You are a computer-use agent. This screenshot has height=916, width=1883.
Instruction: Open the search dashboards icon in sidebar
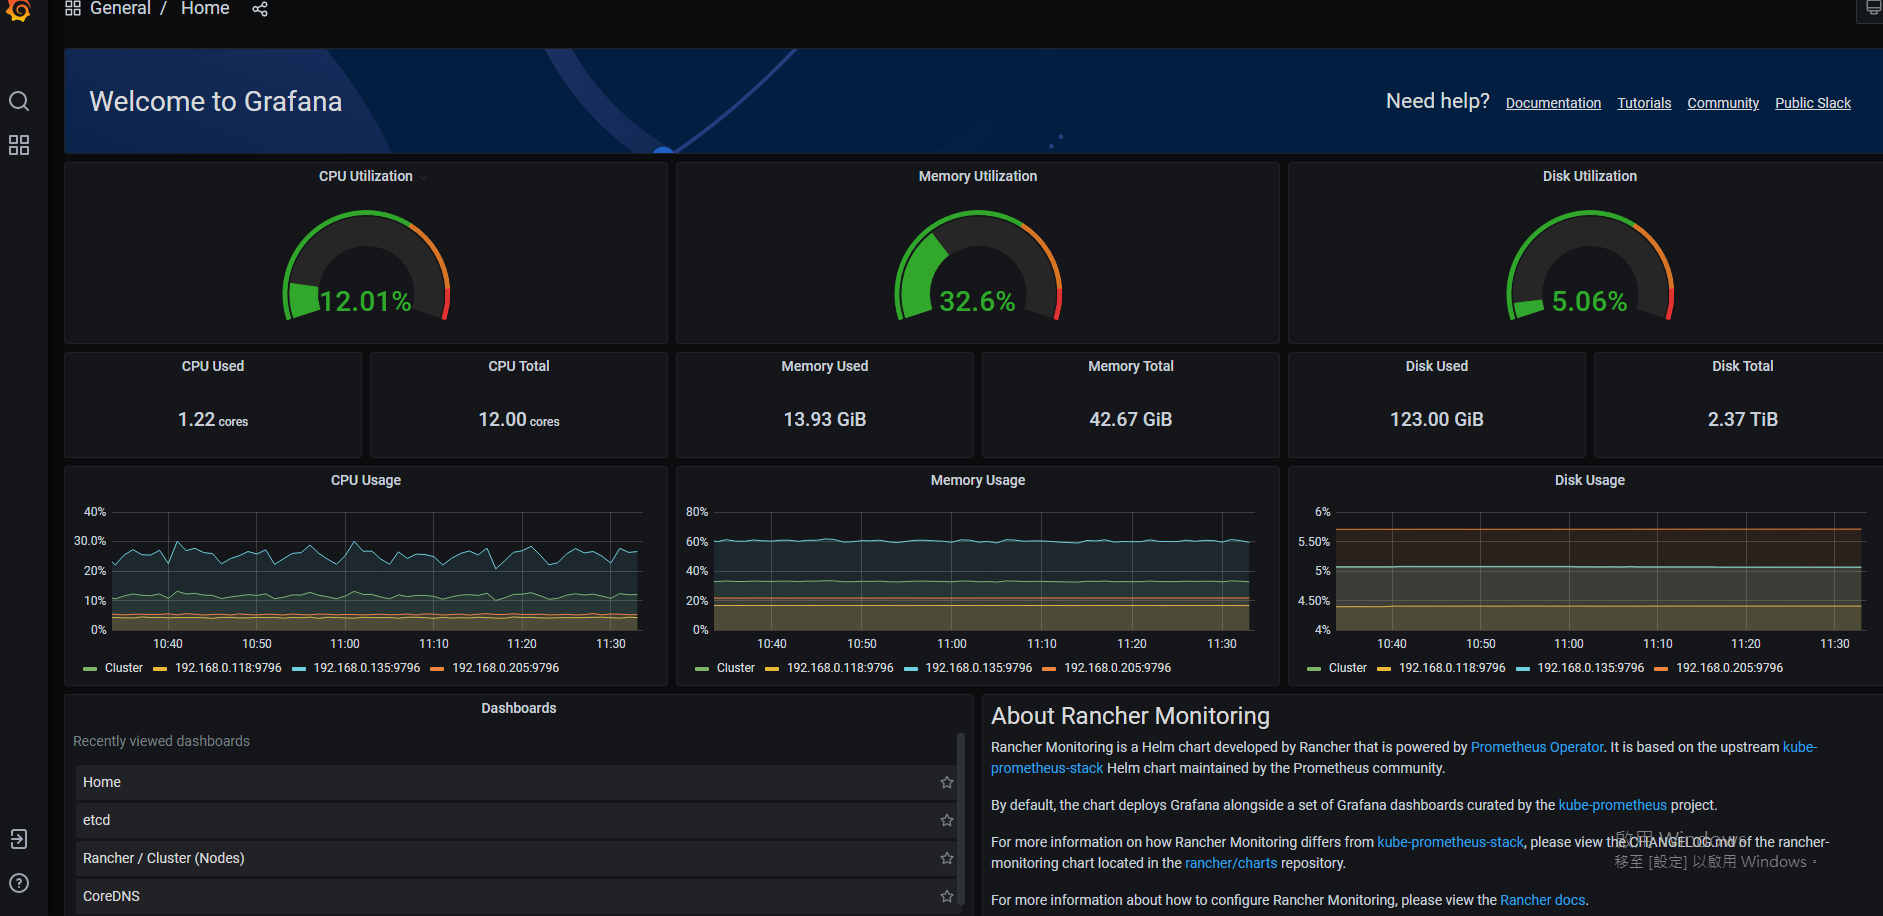coord(19,101)
